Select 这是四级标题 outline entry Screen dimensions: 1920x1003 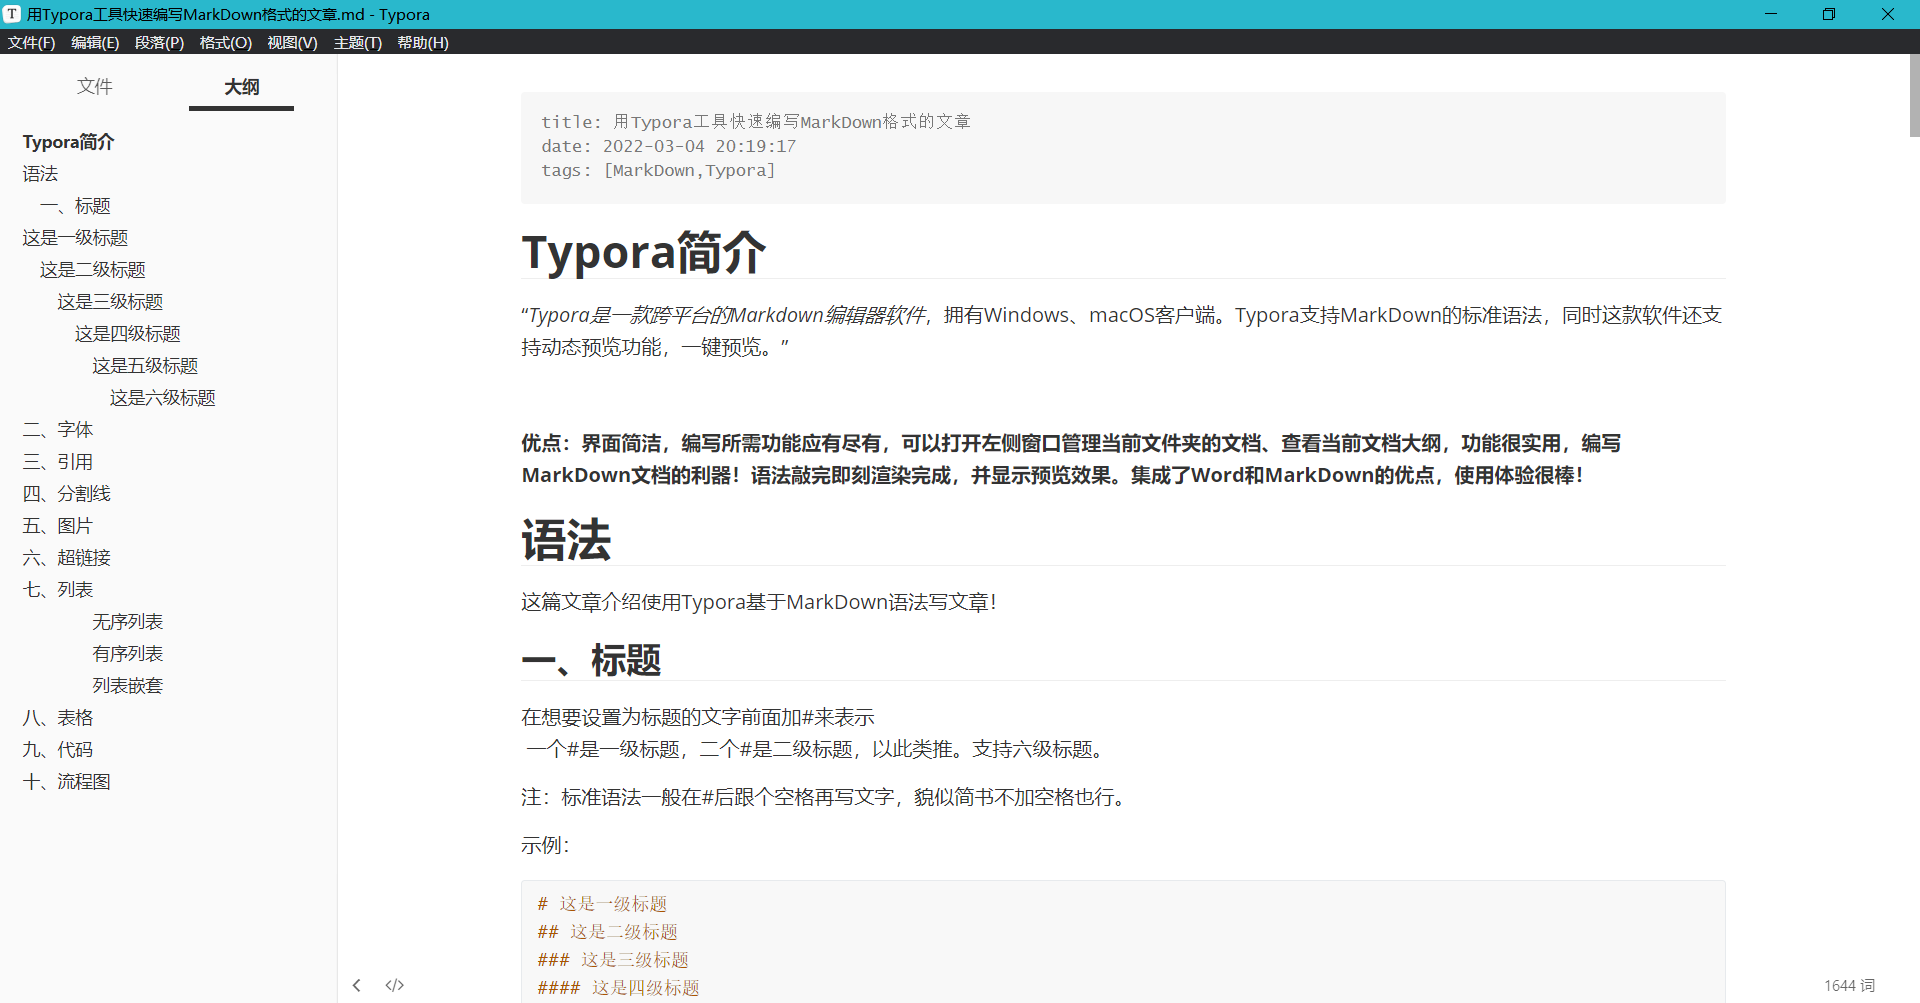128,334
